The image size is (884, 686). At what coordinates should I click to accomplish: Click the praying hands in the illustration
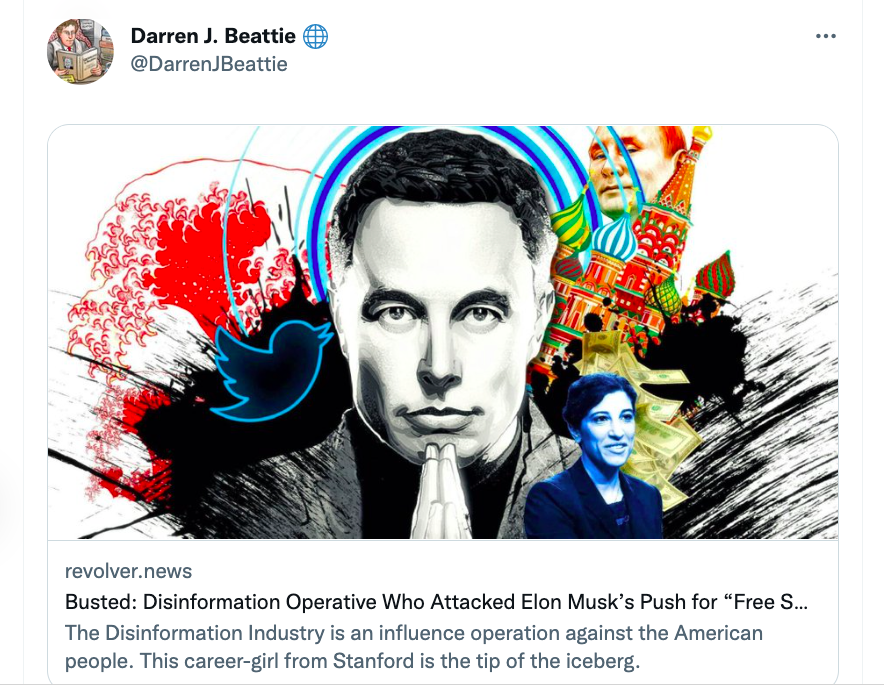pyautogui.click(x=441, y=489)
